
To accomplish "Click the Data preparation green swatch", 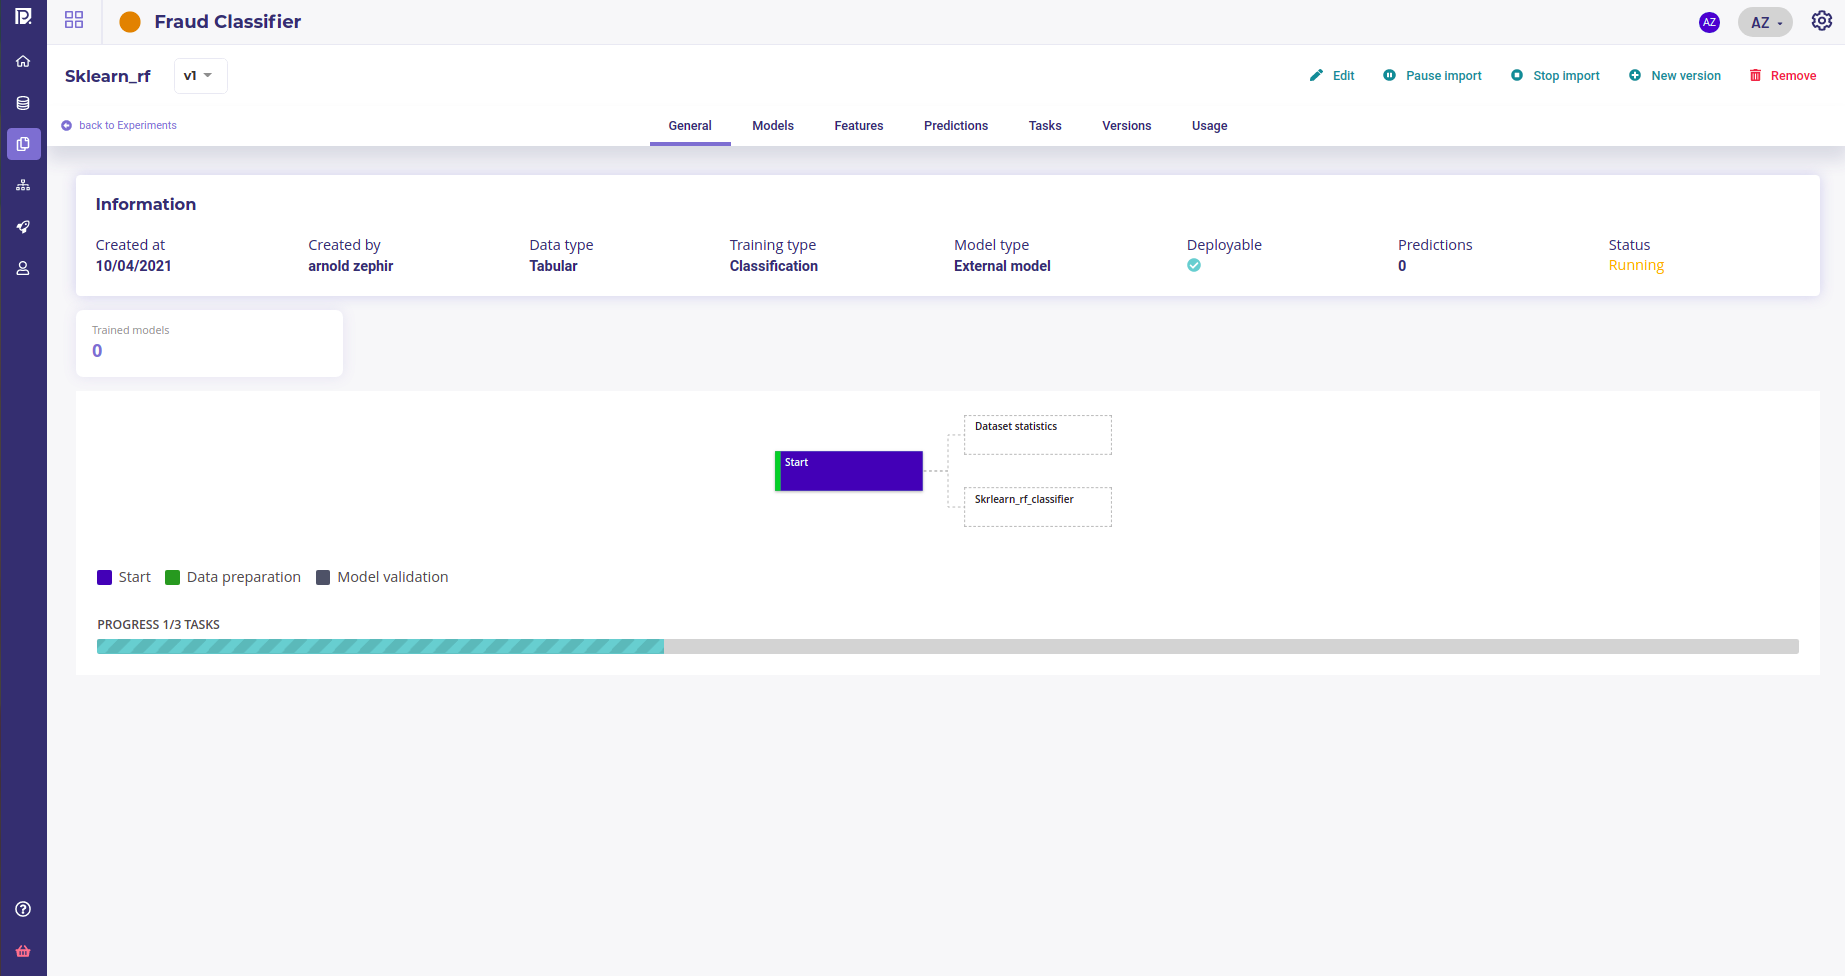I will 172,577.
